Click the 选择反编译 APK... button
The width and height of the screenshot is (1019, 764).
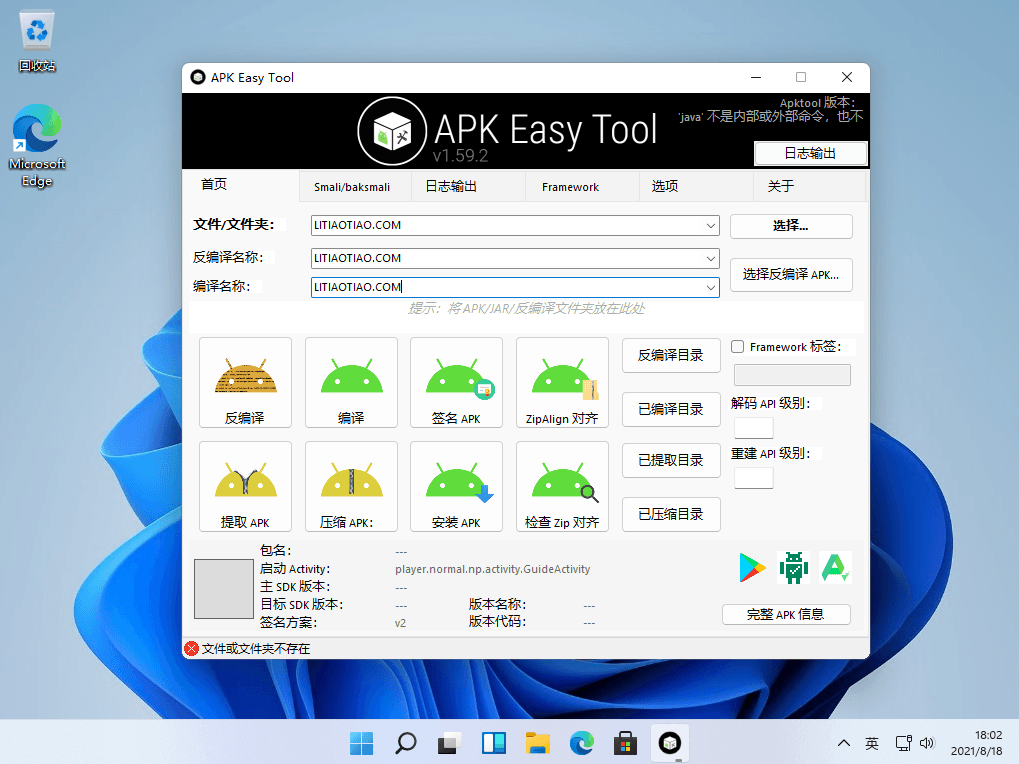(x=791, y=275)
